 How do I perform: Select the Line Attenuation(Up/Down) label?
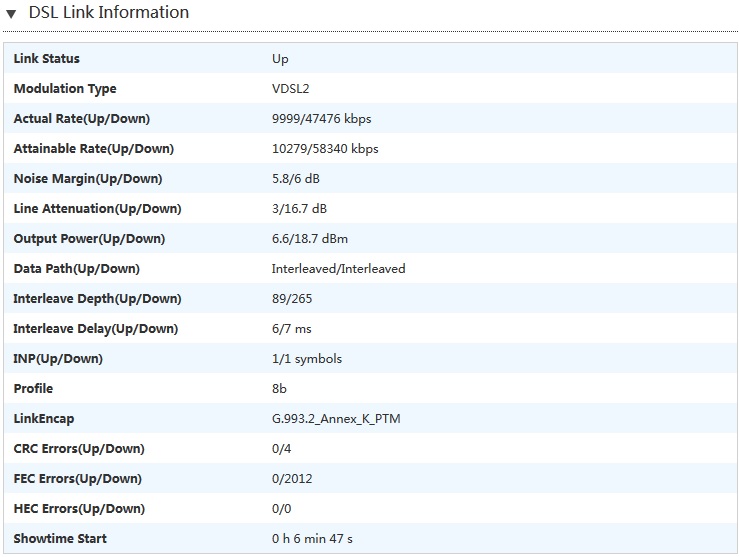[97, 209]
